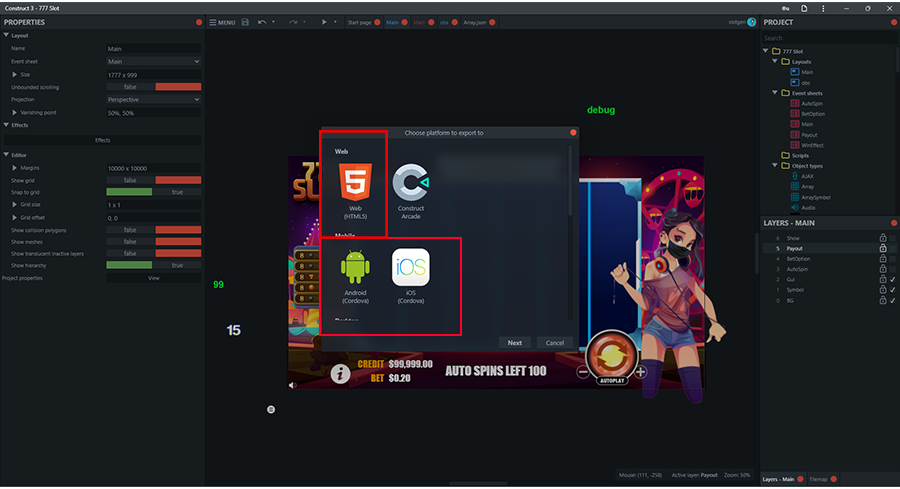
Task: Open the Event sheet dropdown in properties
Action: pos(153,61)
